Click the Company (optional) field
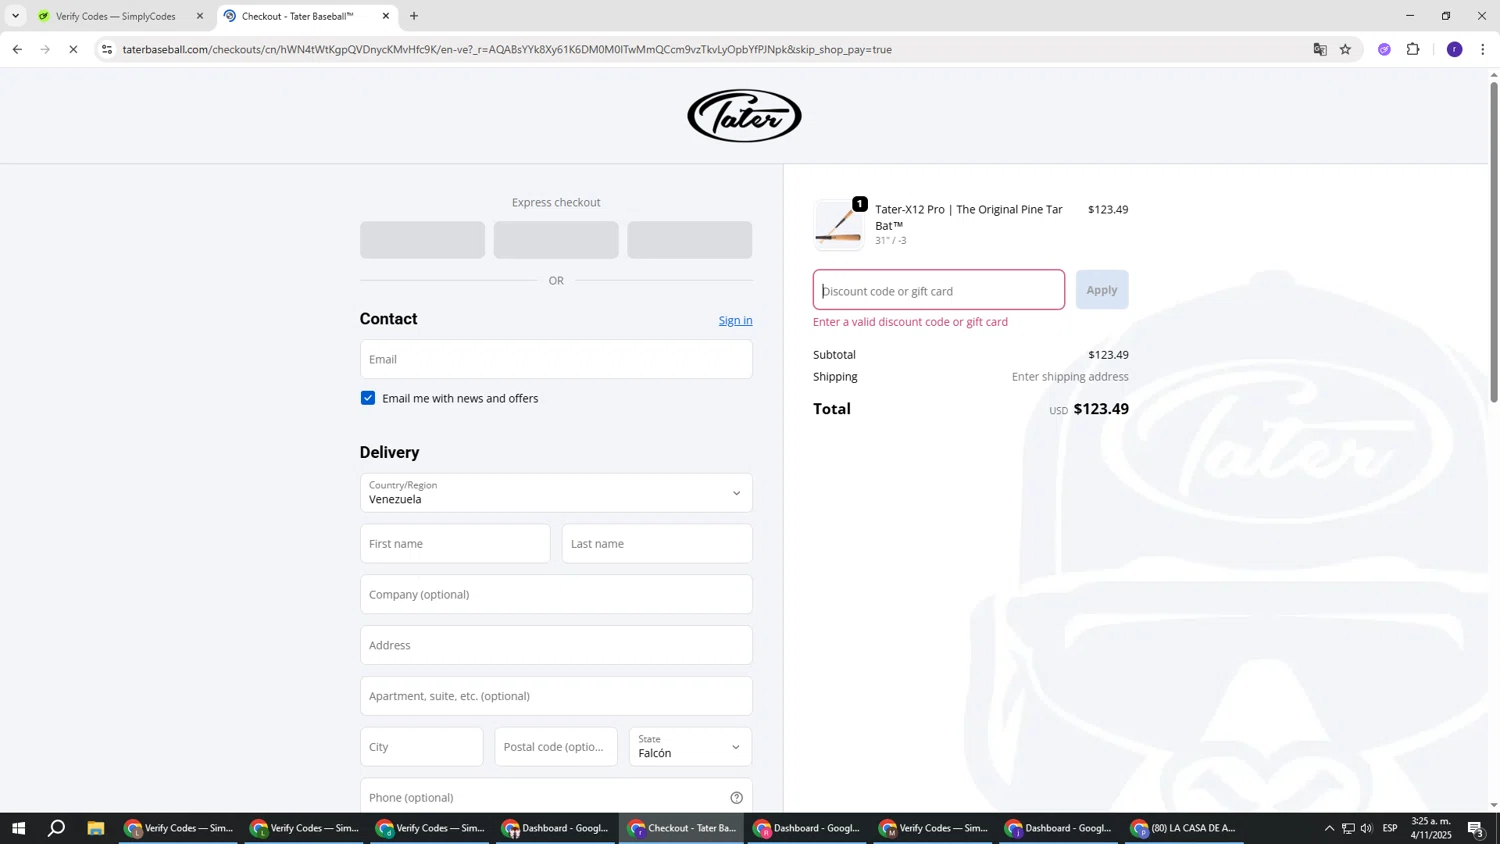Screen dimensions: 1500x844 tap(556, 595)
